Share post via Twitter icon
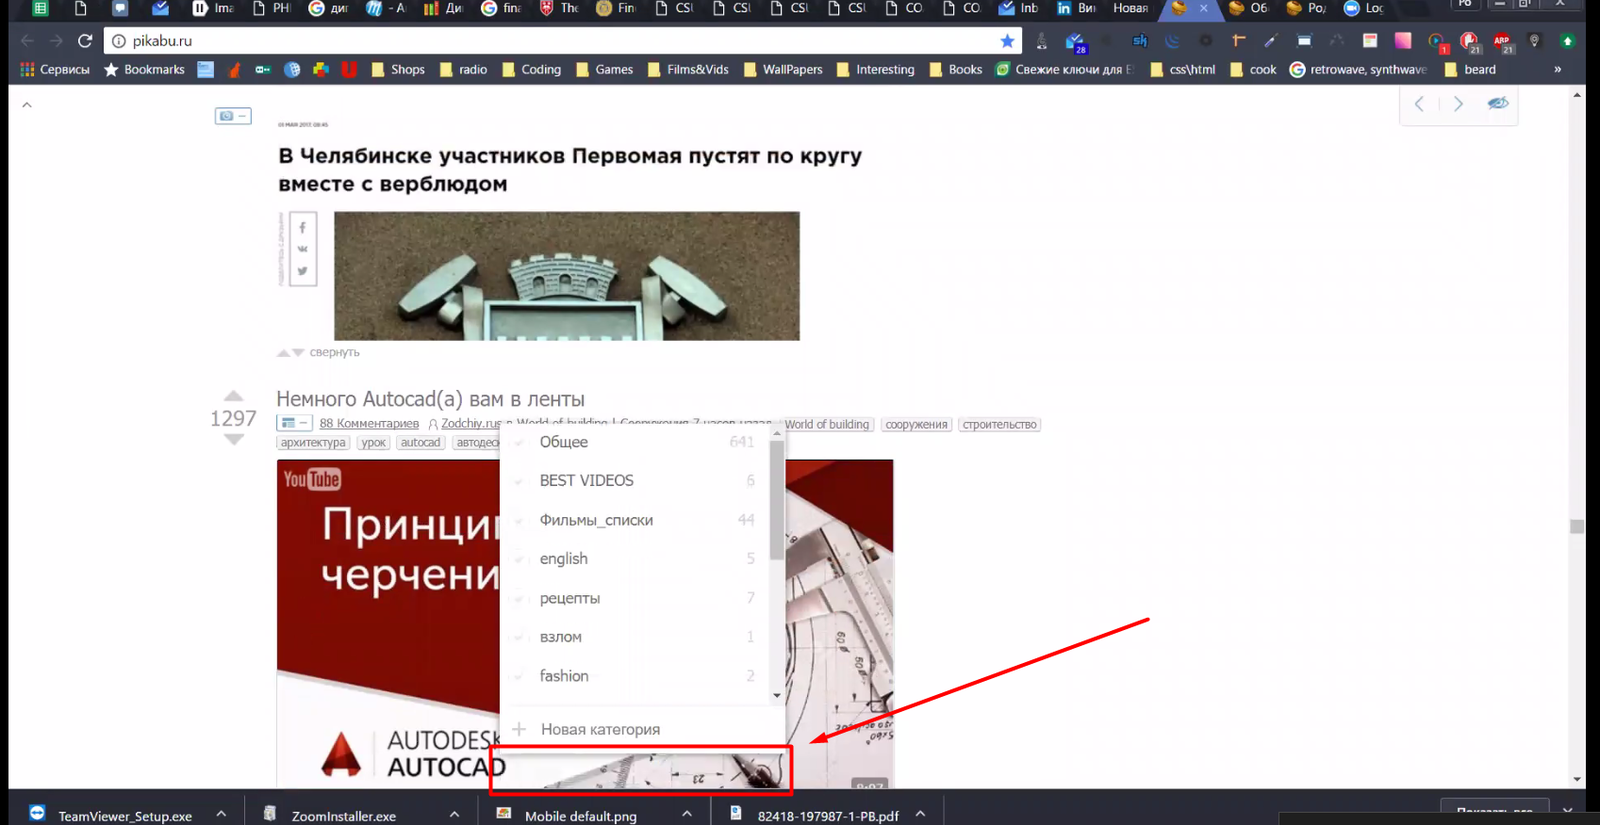This screenshot has height=825, width=1600. [302, 271]
